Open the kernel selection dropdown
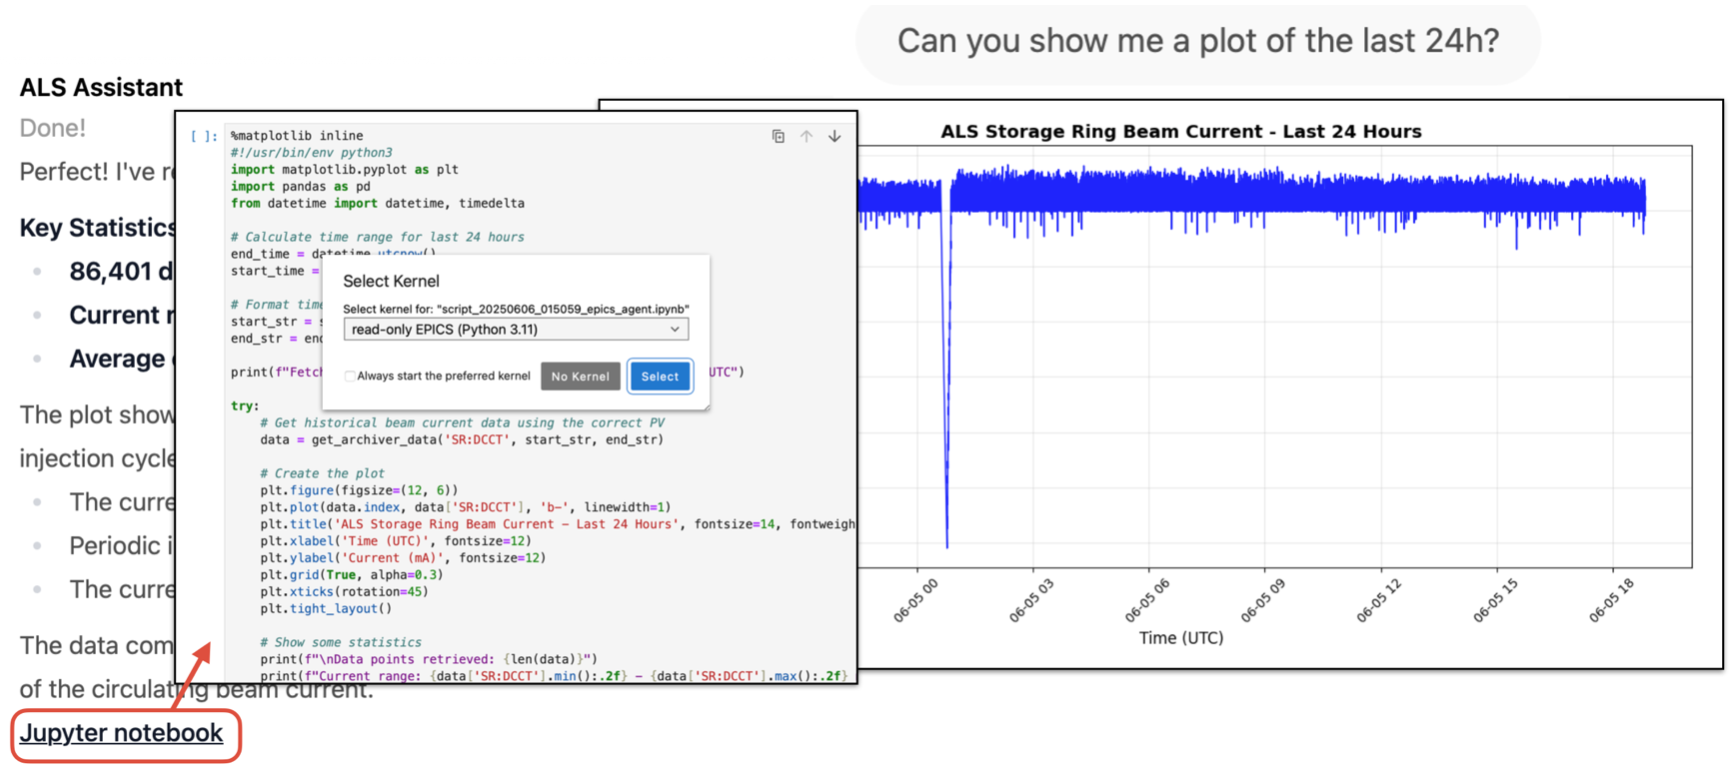 (x=515, y=329)
